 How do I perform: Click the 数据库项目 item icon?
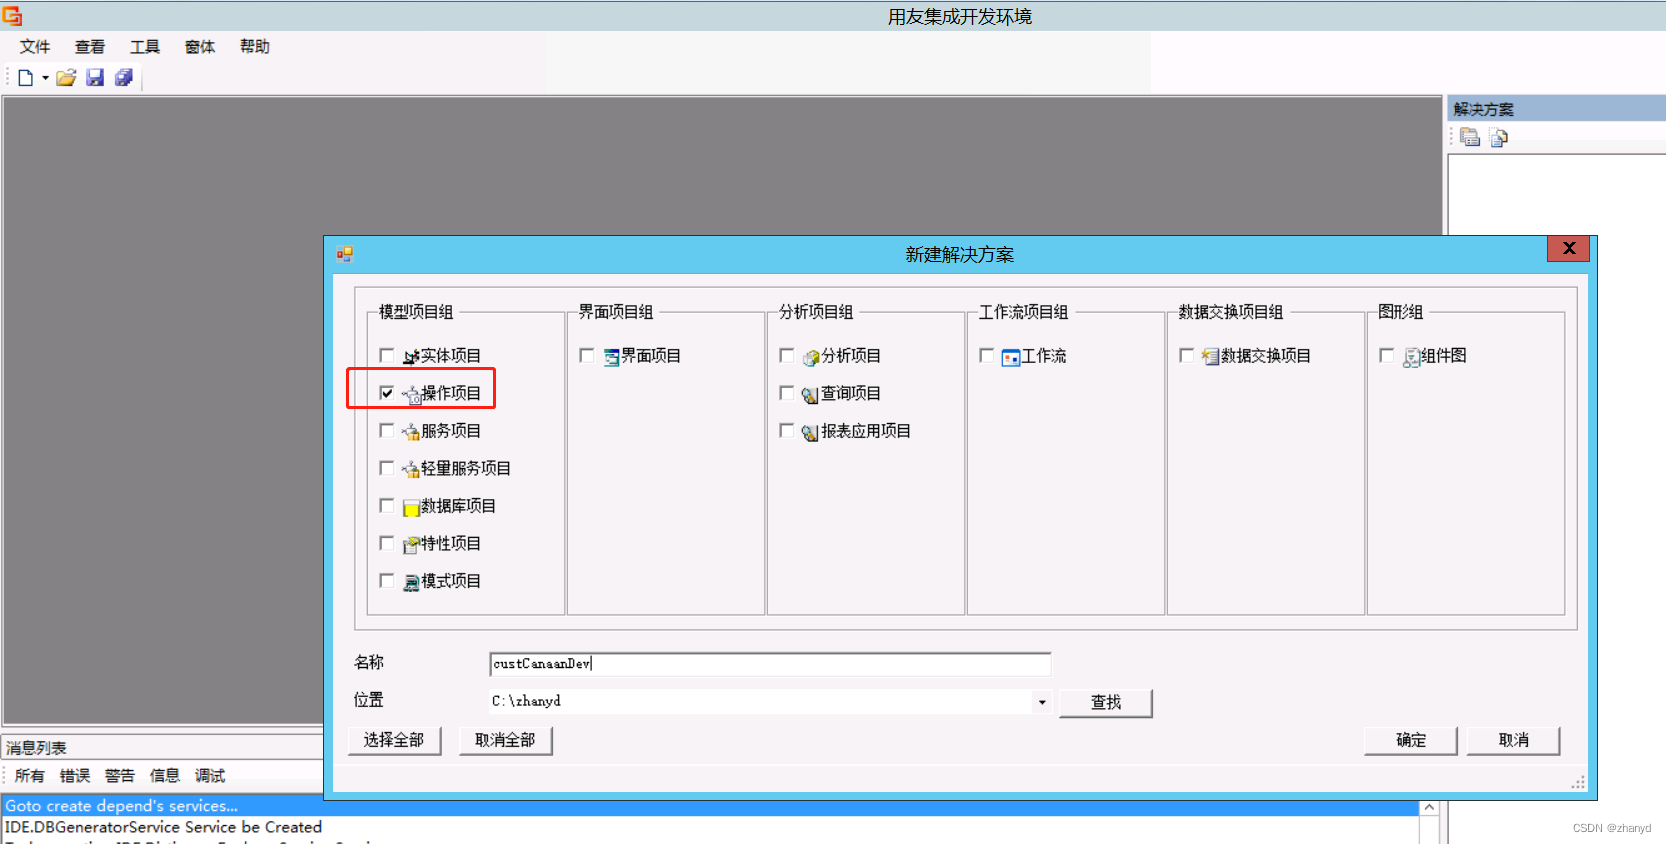[410, 507]
